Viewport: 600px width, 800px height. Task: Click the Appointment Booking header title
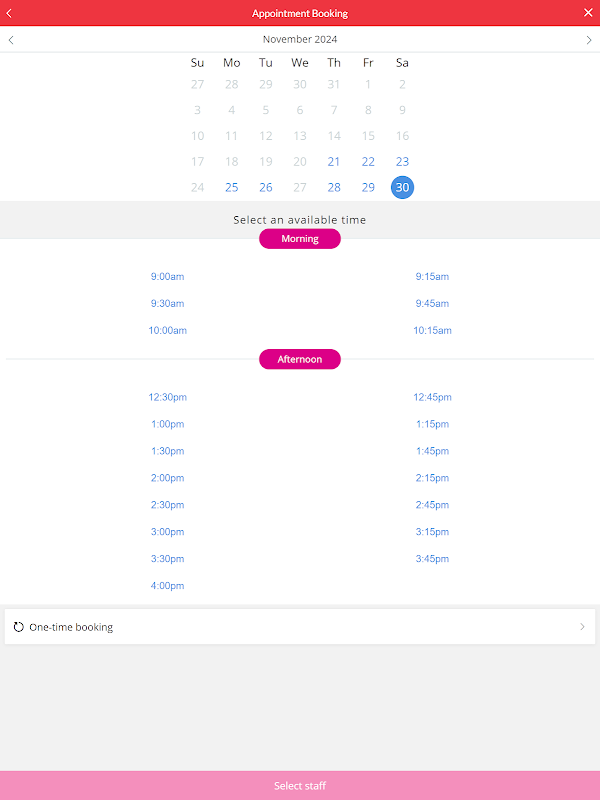[300, 13]
